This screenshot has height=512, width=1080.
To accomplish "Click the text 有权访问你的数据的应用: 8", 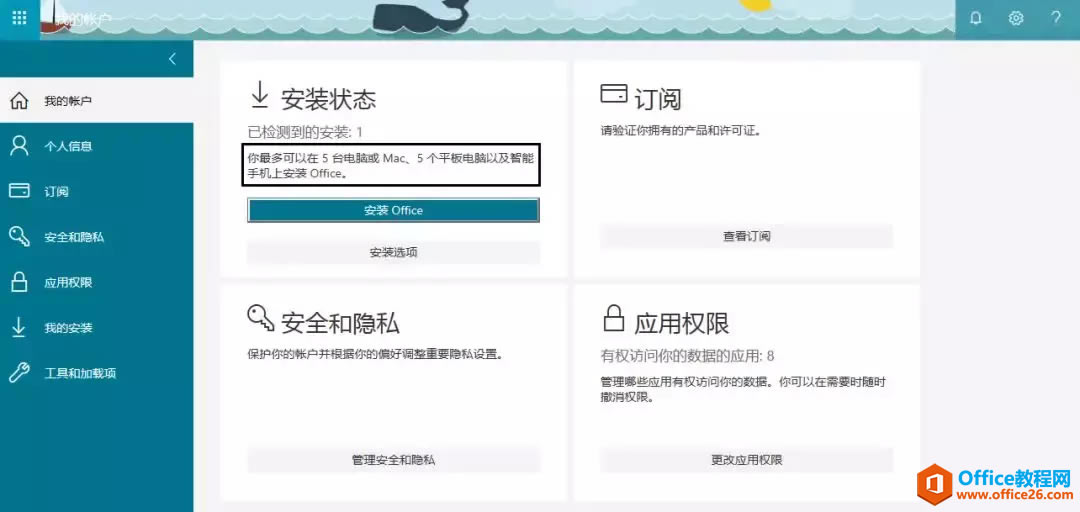I will click(x=687, y=356).
